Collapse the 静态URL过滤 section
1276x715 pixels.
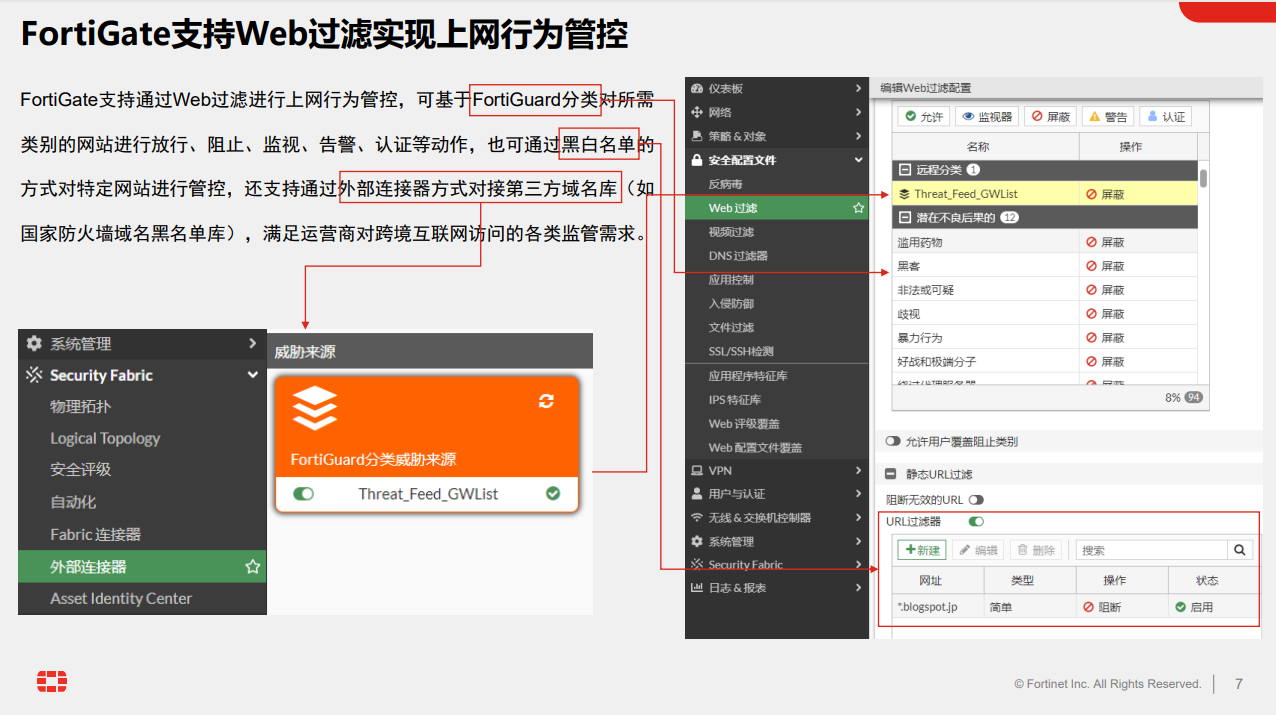point(890,475)
